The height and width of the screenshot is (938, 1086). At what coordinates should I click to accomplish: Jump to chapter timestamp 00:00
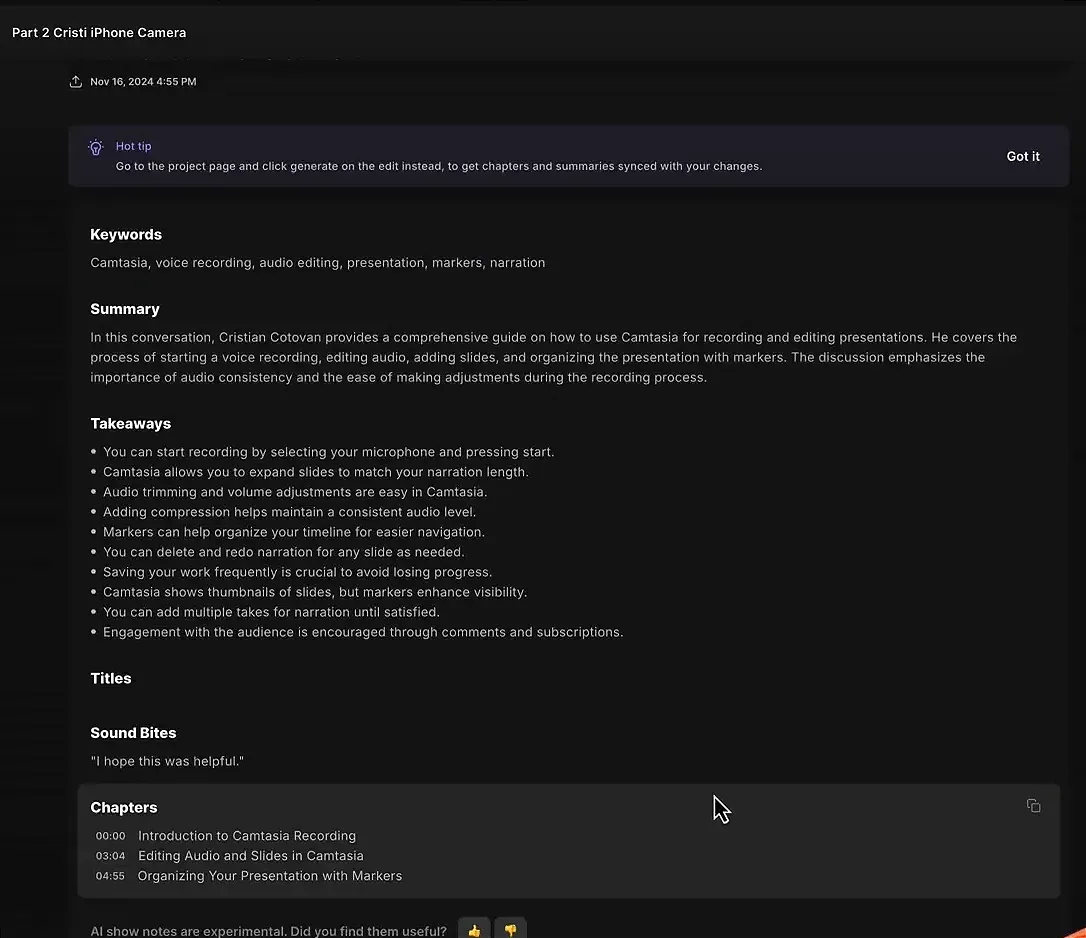click(x=110, y=835)
